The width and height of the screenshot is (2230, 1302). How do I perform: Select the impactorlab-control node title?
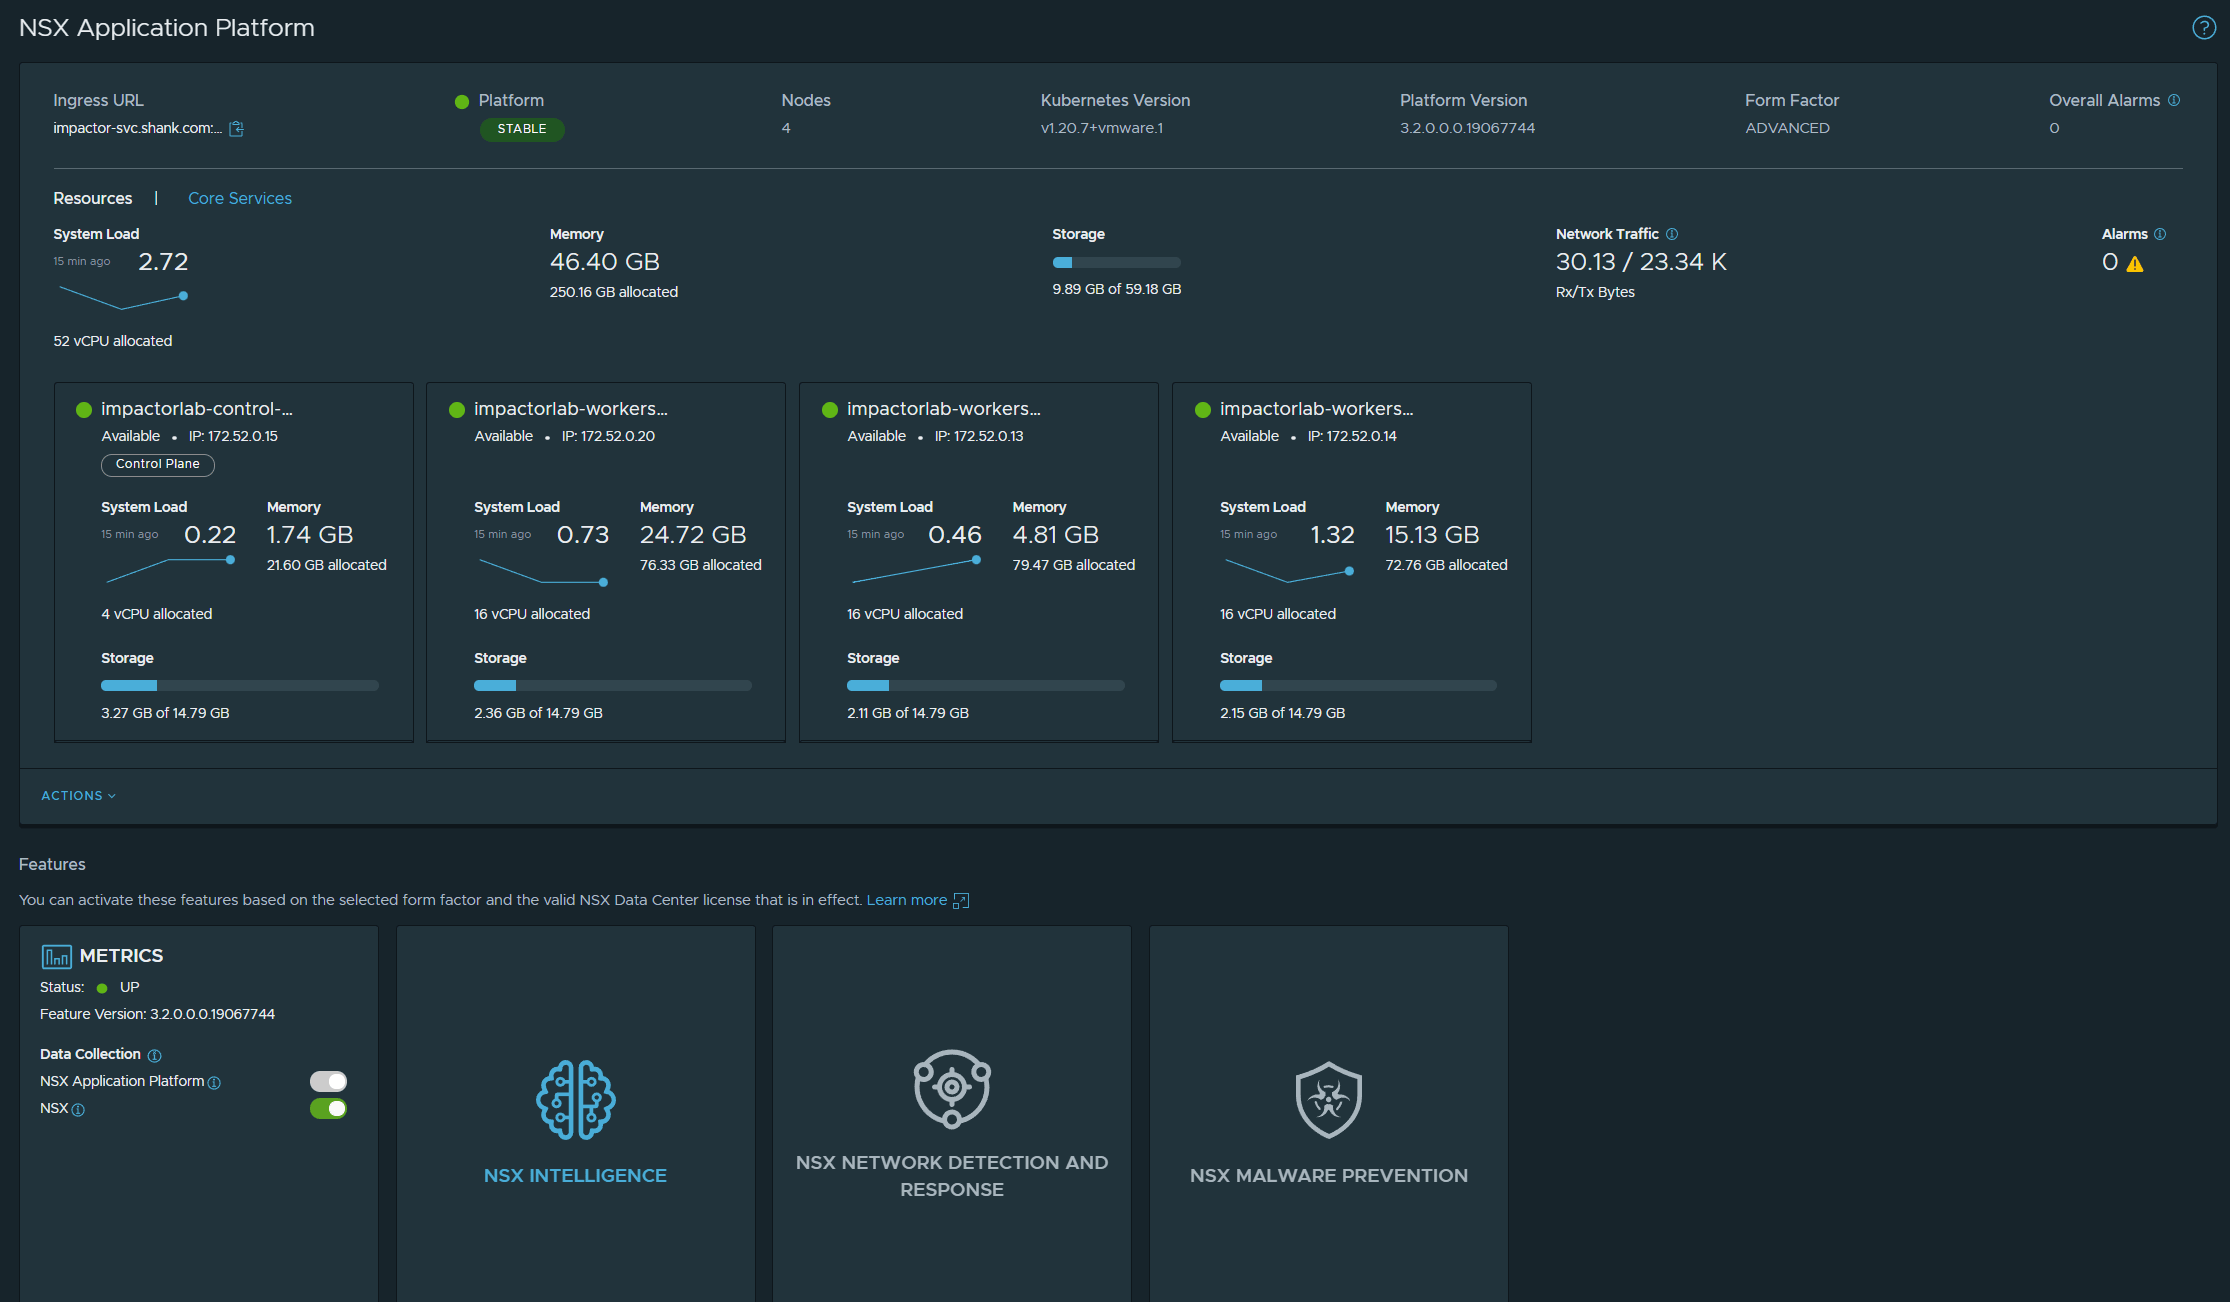point(197,409)
